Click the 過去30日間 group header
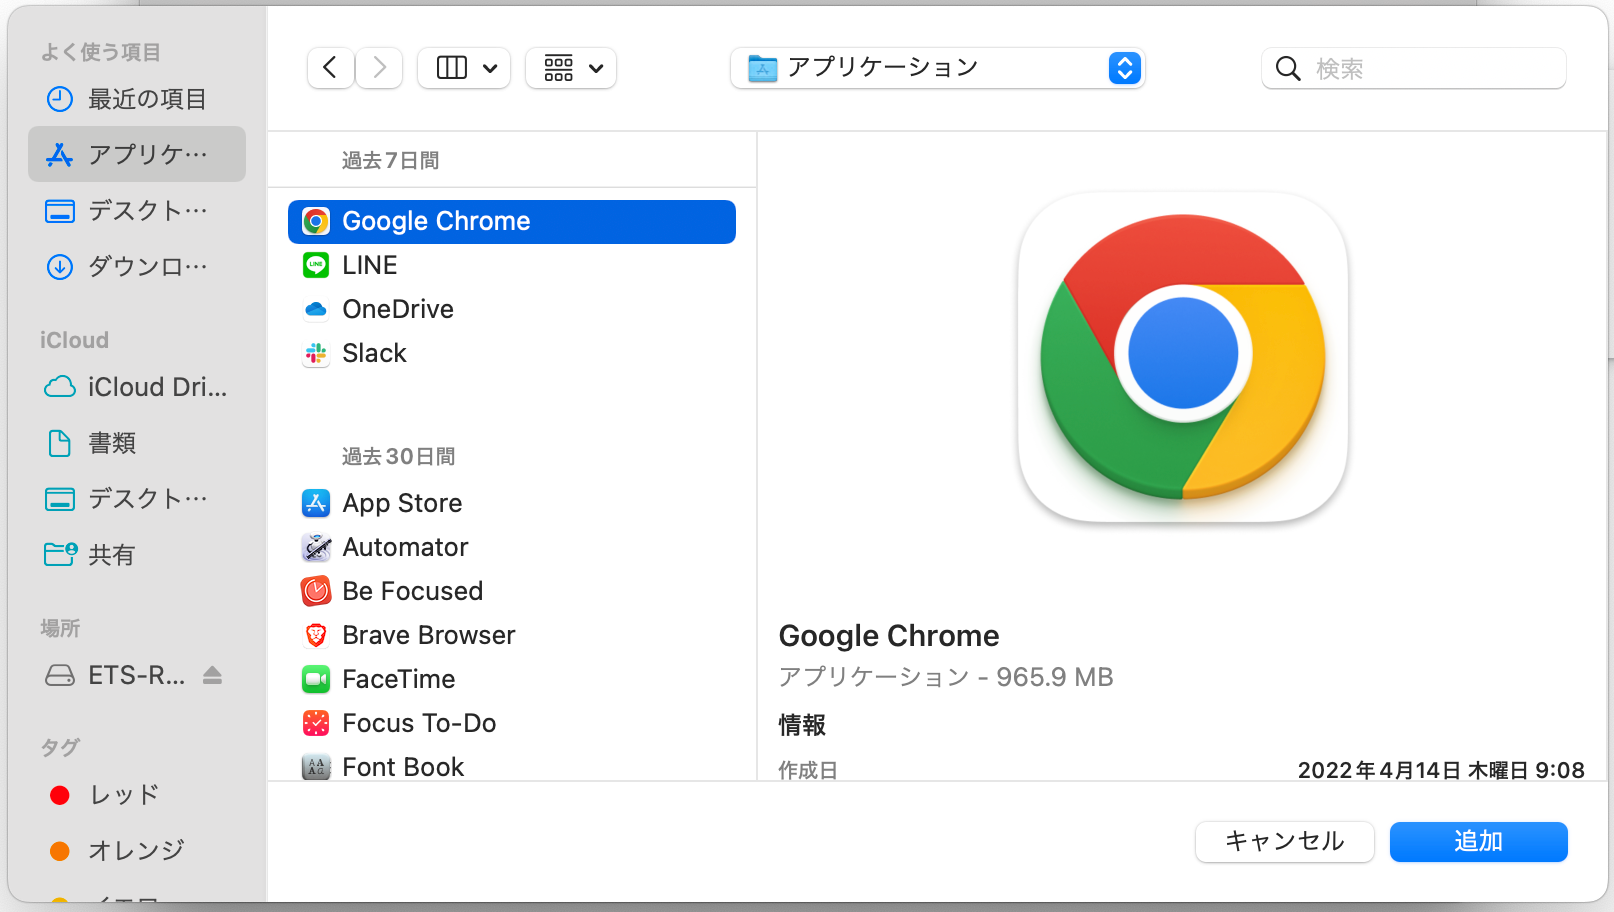Screen dimensions: 1614x912 tap(399, 456)
